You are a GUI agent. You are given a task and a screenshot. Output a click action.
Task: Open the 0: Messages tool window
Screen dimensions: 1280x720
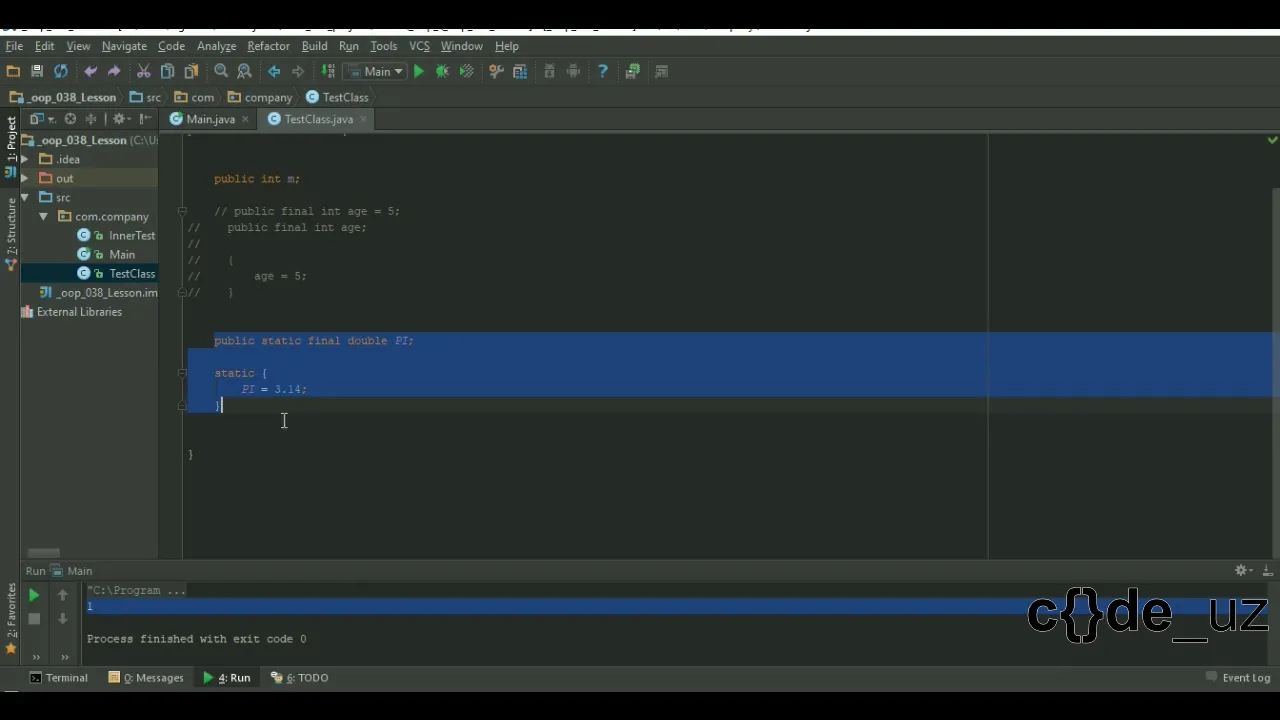click(146, 678)
